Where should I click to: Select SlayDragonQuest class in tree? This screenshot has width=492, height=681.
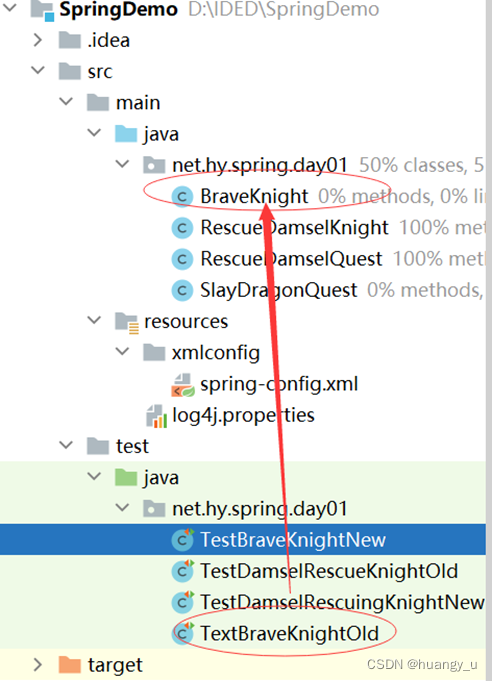coord(278,290)
